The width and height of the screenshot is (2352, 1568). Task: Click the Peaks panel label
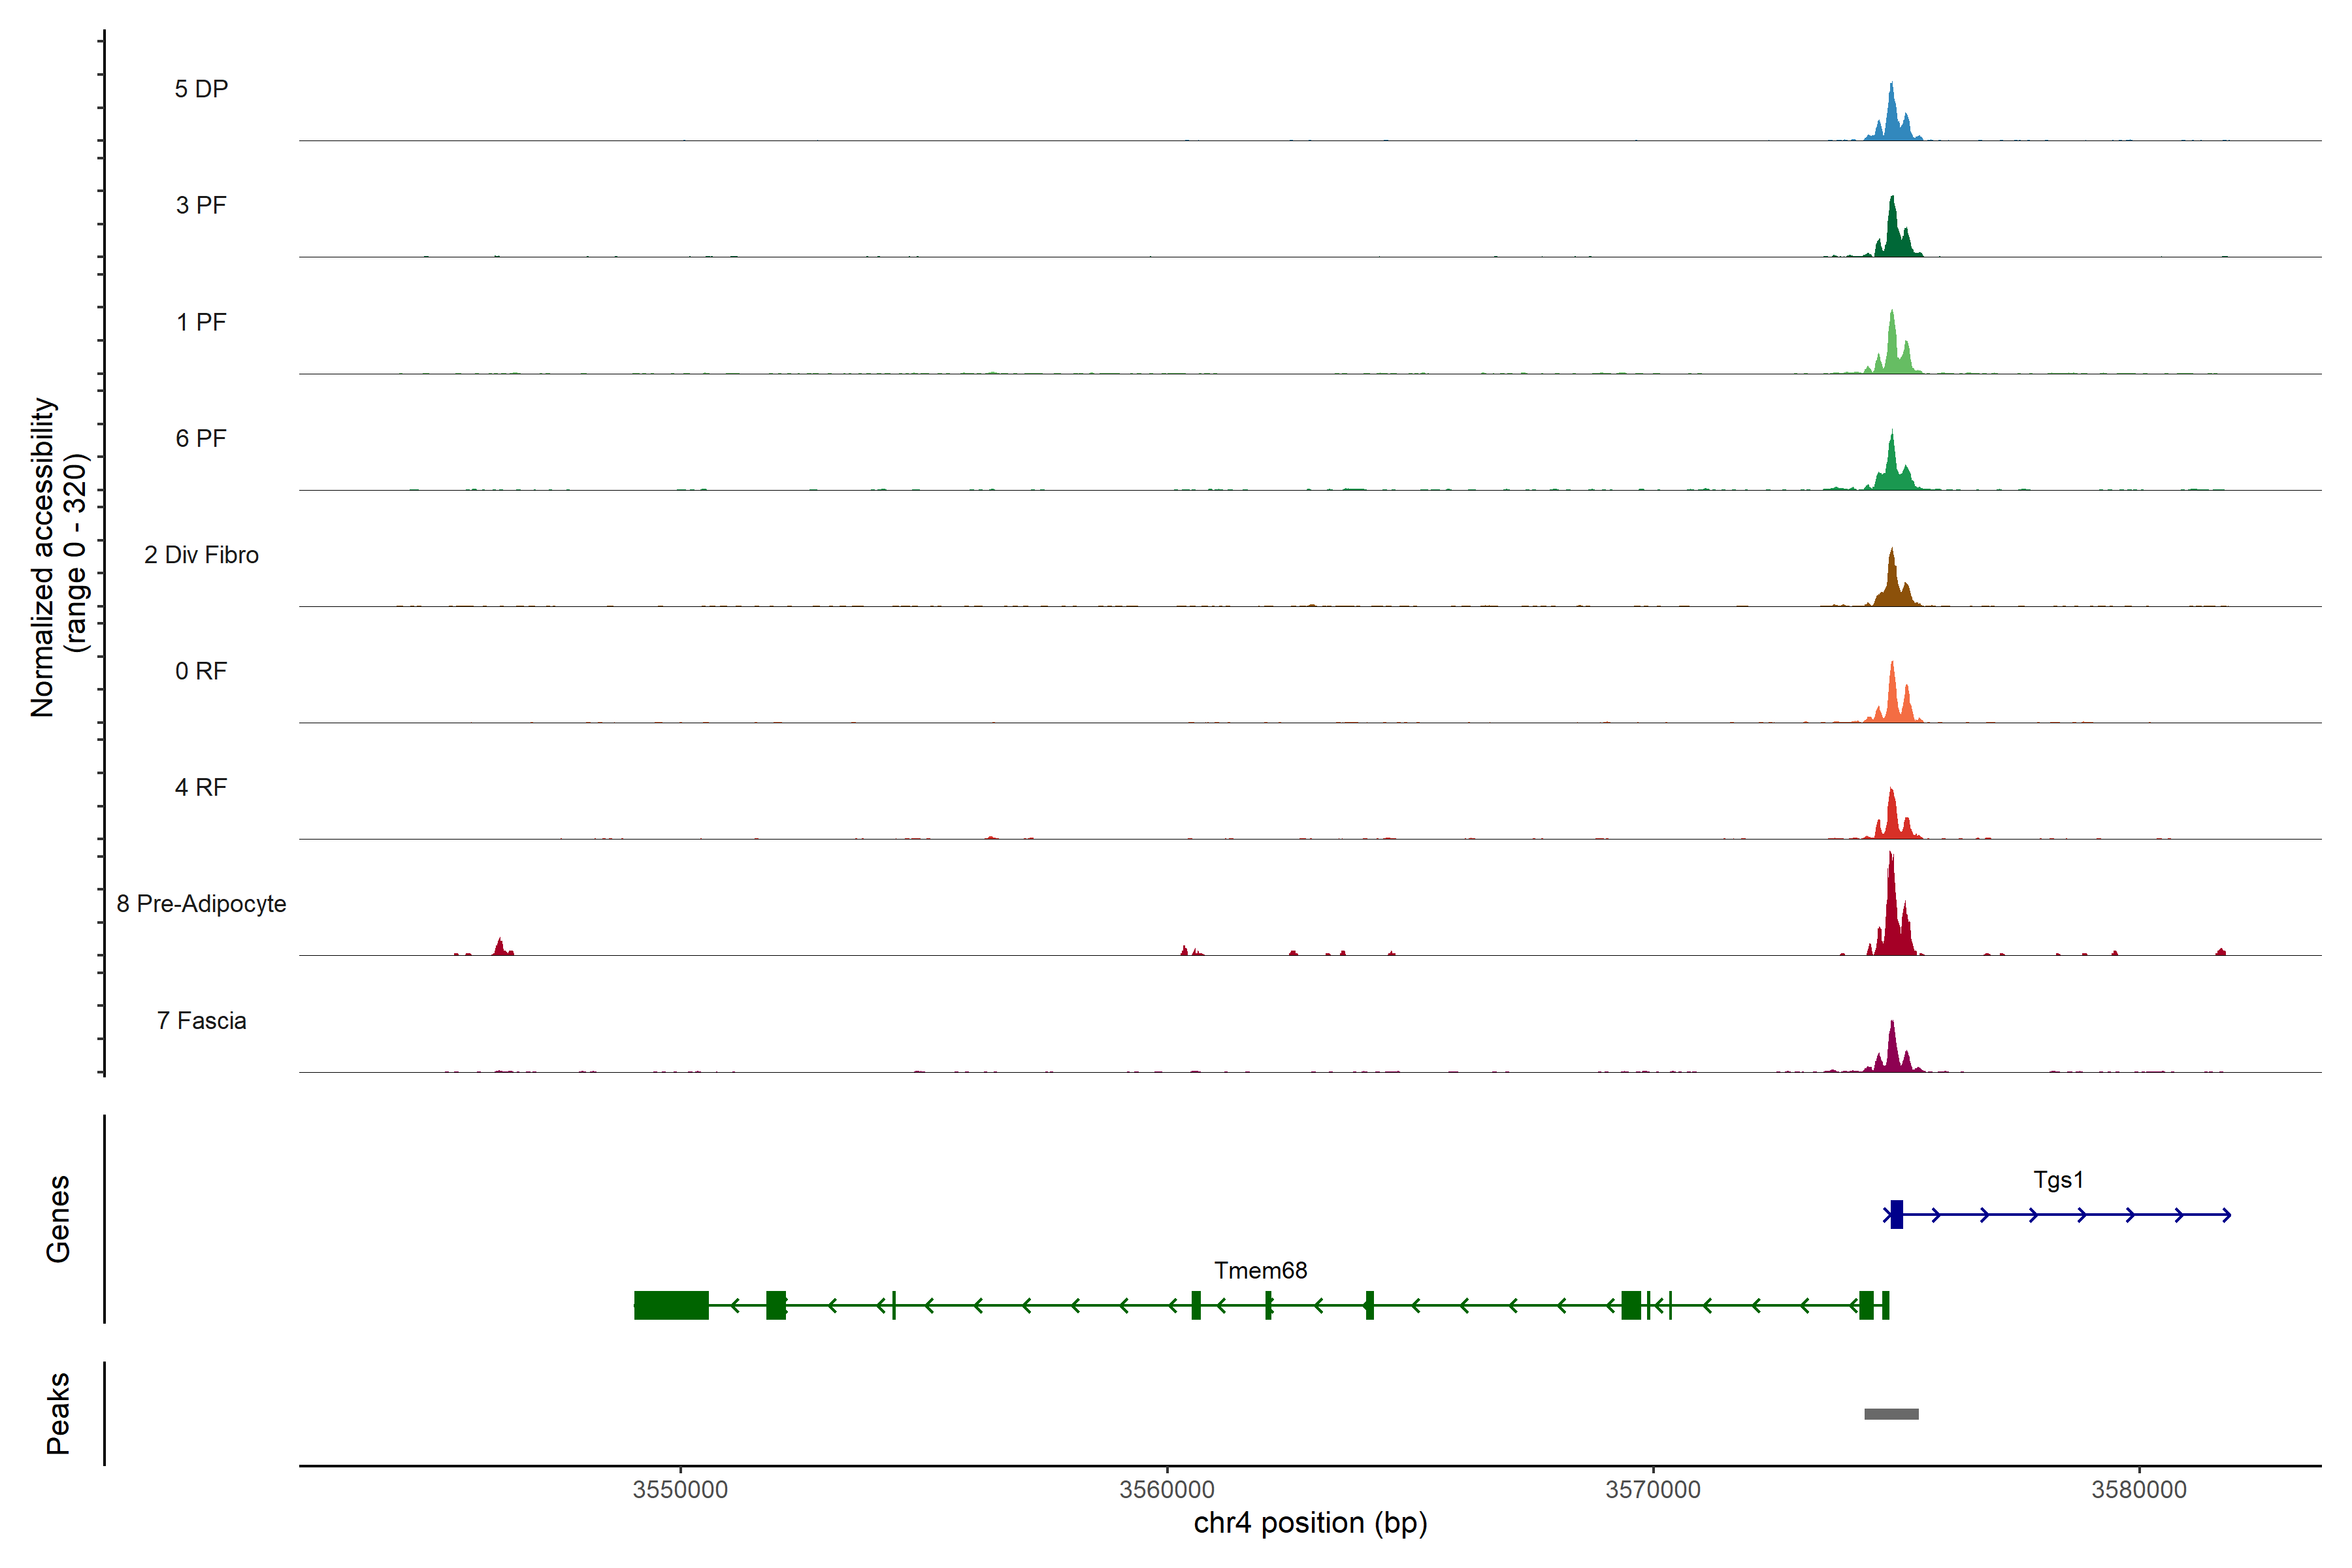pyautogui.click(x=58, y=1413)
